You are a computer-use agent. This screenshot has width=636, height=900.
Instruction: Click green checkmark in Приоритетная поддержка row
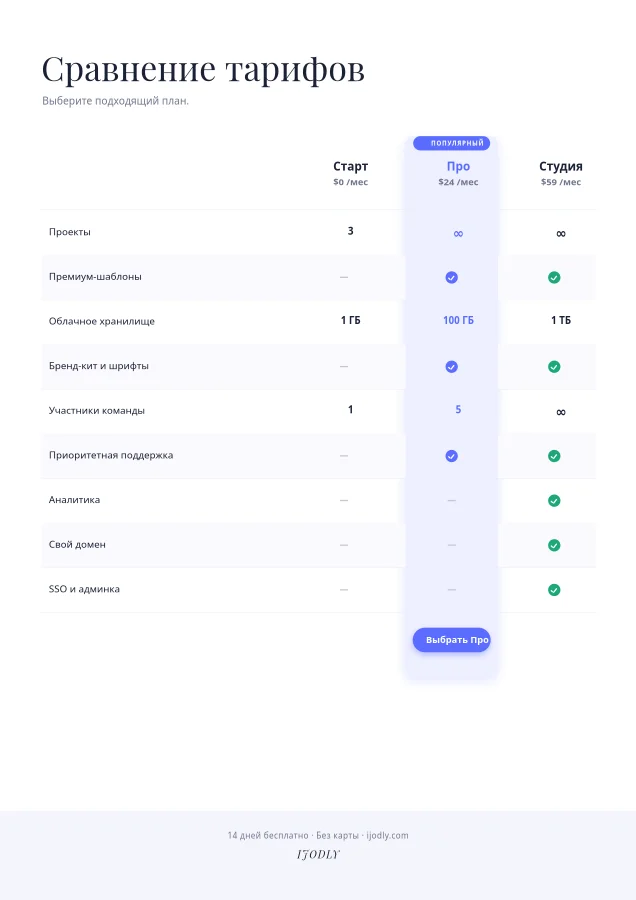[x=554, y=456]
